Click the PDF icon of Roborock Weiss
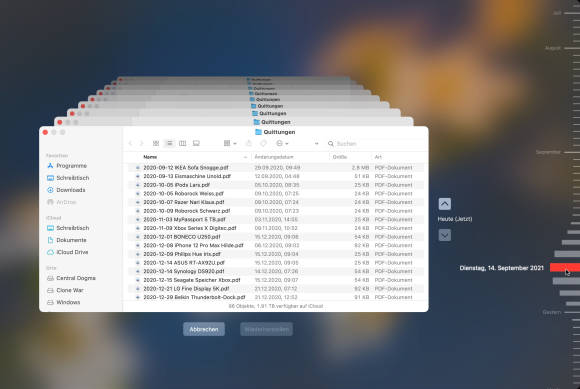 coord(138,193)
